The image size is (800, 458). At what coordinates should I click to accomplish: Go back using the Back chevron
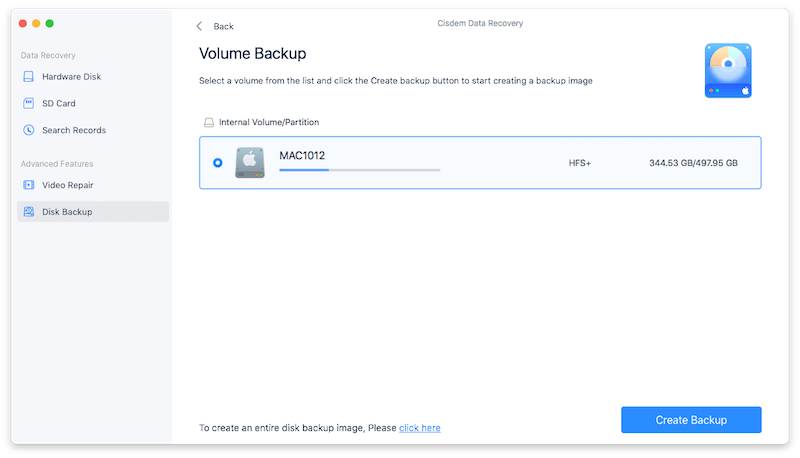pyautogui.click(x=199, y=26)
